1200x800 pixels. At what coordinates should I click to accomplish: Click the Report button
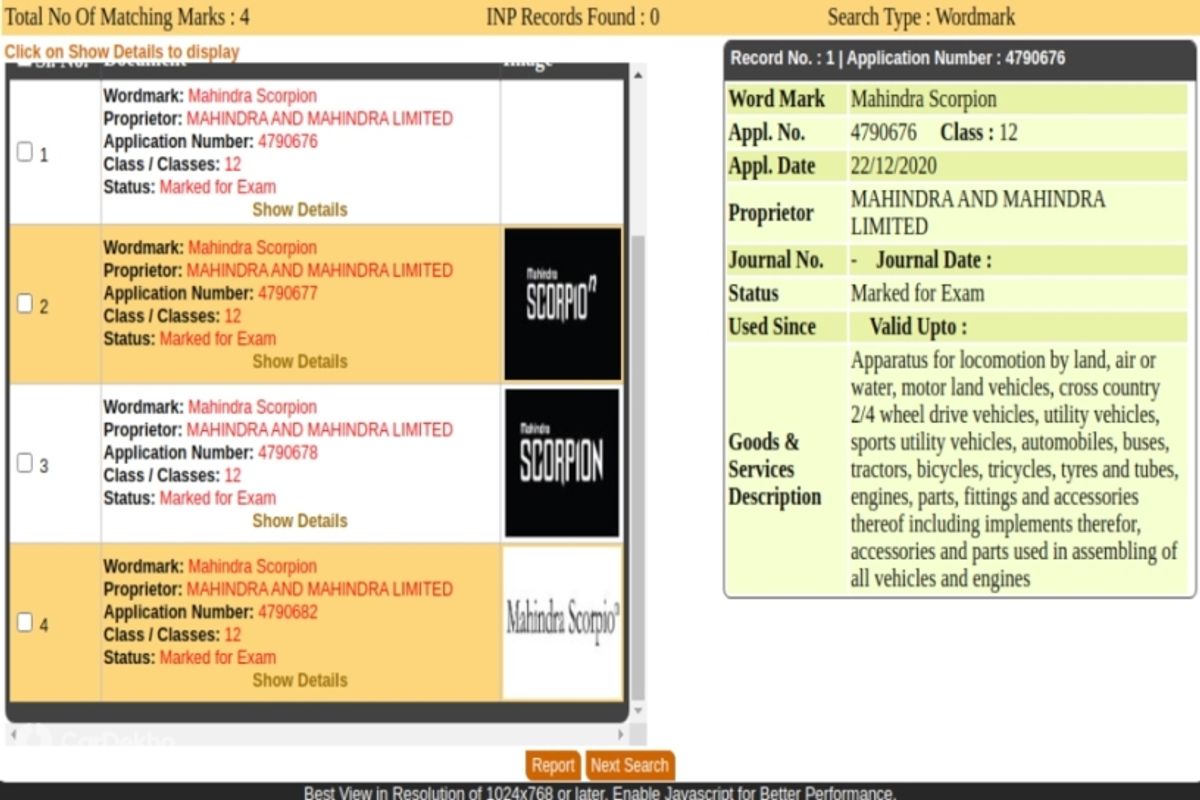[553, 765]
